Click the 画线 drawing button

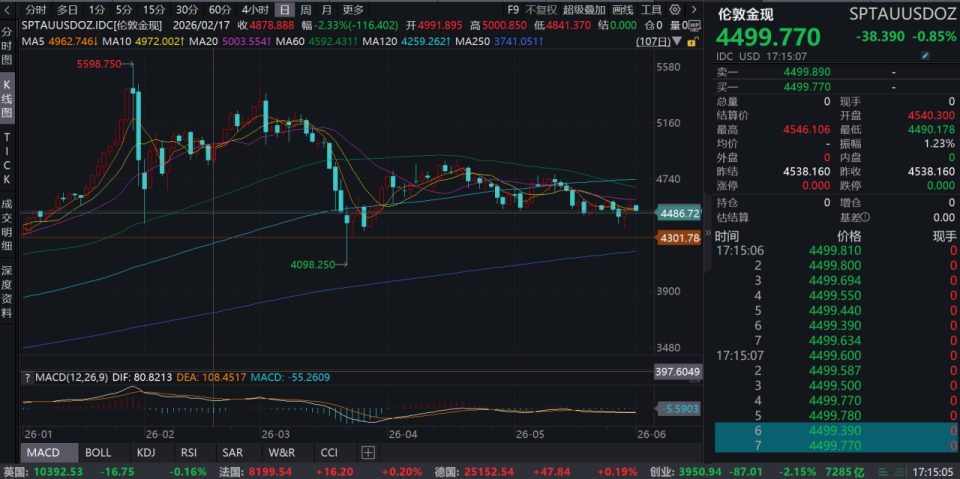click(623, 9)
